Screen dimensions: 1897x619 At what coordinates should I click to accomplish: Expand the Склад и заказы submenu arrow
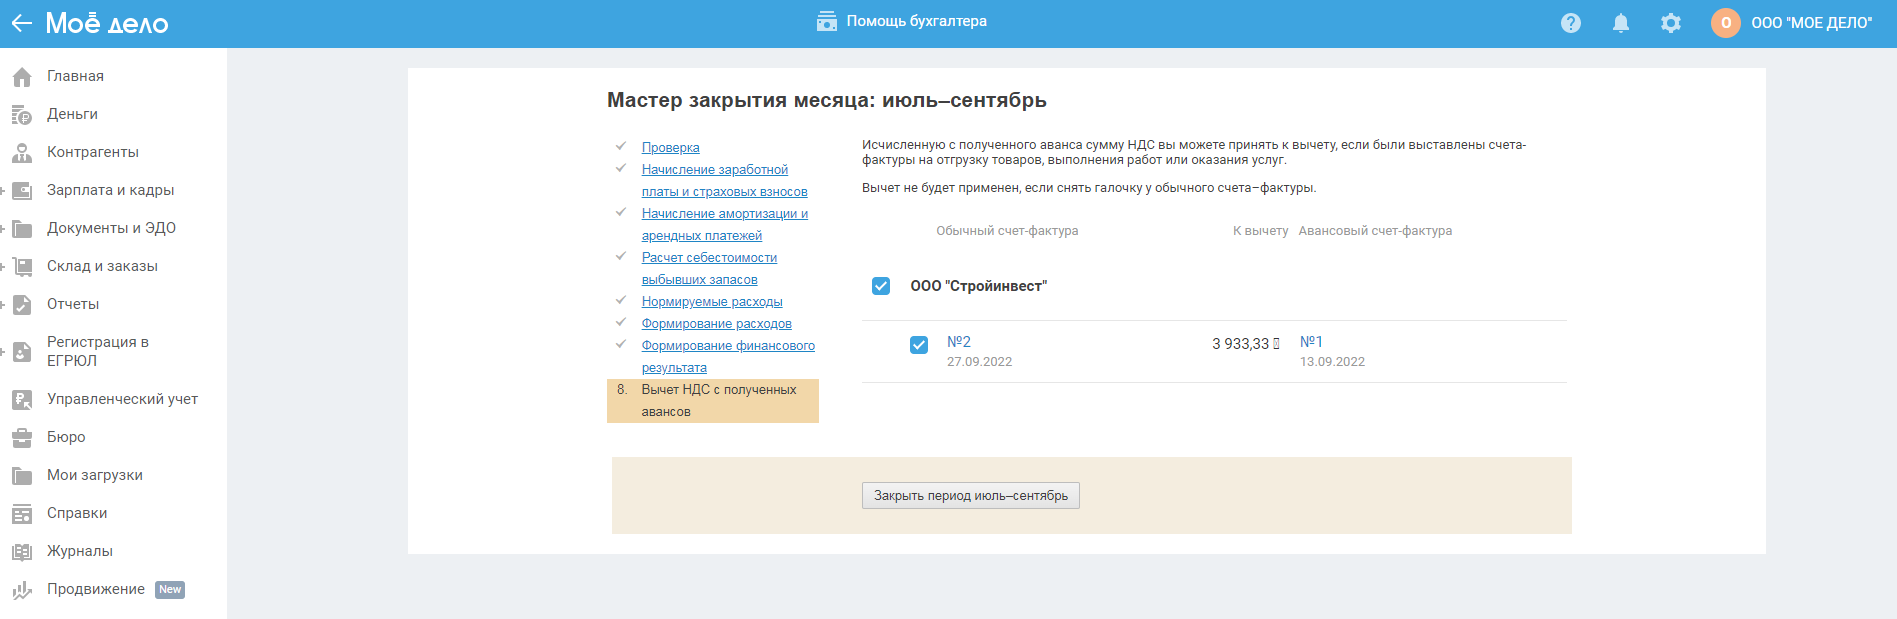[x=3, y=266]
